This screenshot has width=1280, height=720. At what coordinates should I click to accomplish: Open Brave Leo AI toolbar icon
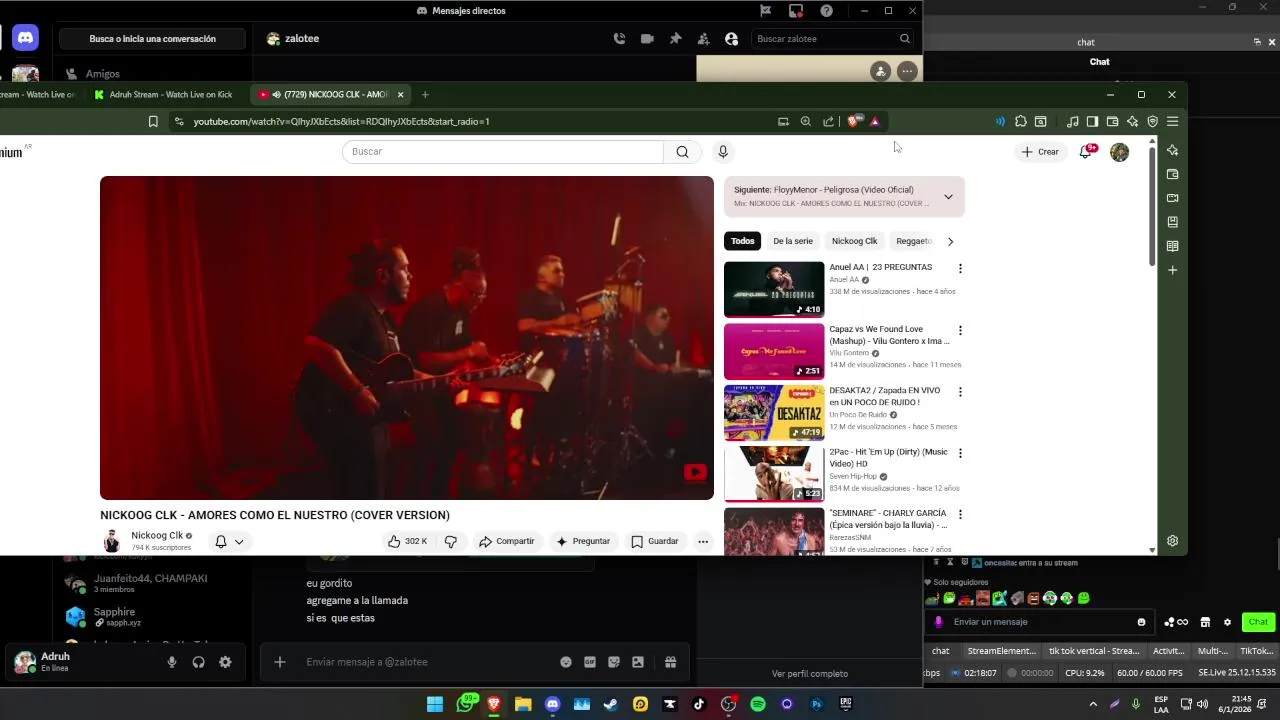pyautogui.click(x=1132, y=122)
